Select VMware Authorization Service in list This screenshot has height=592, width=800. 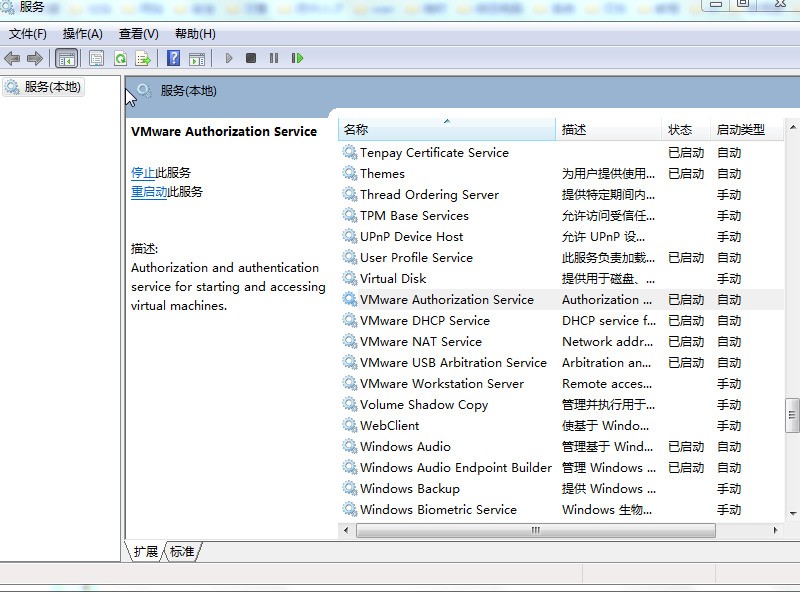point(561,300)
